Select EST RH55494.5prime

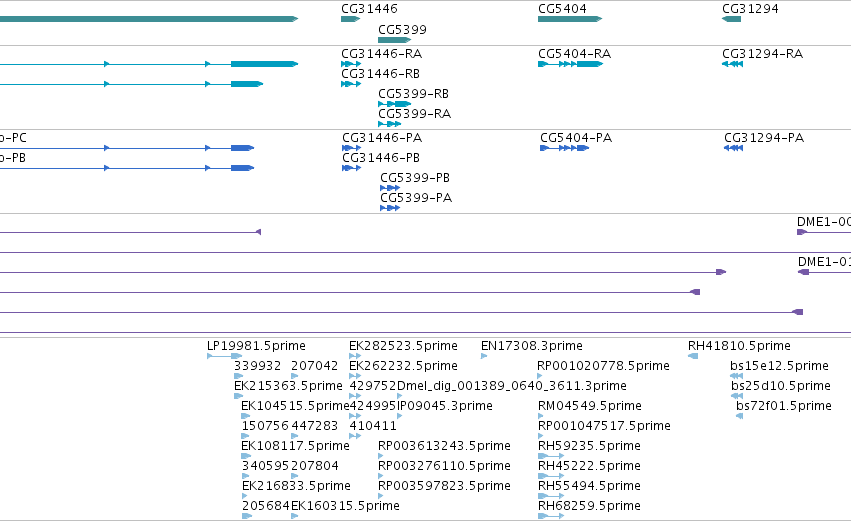589,487
